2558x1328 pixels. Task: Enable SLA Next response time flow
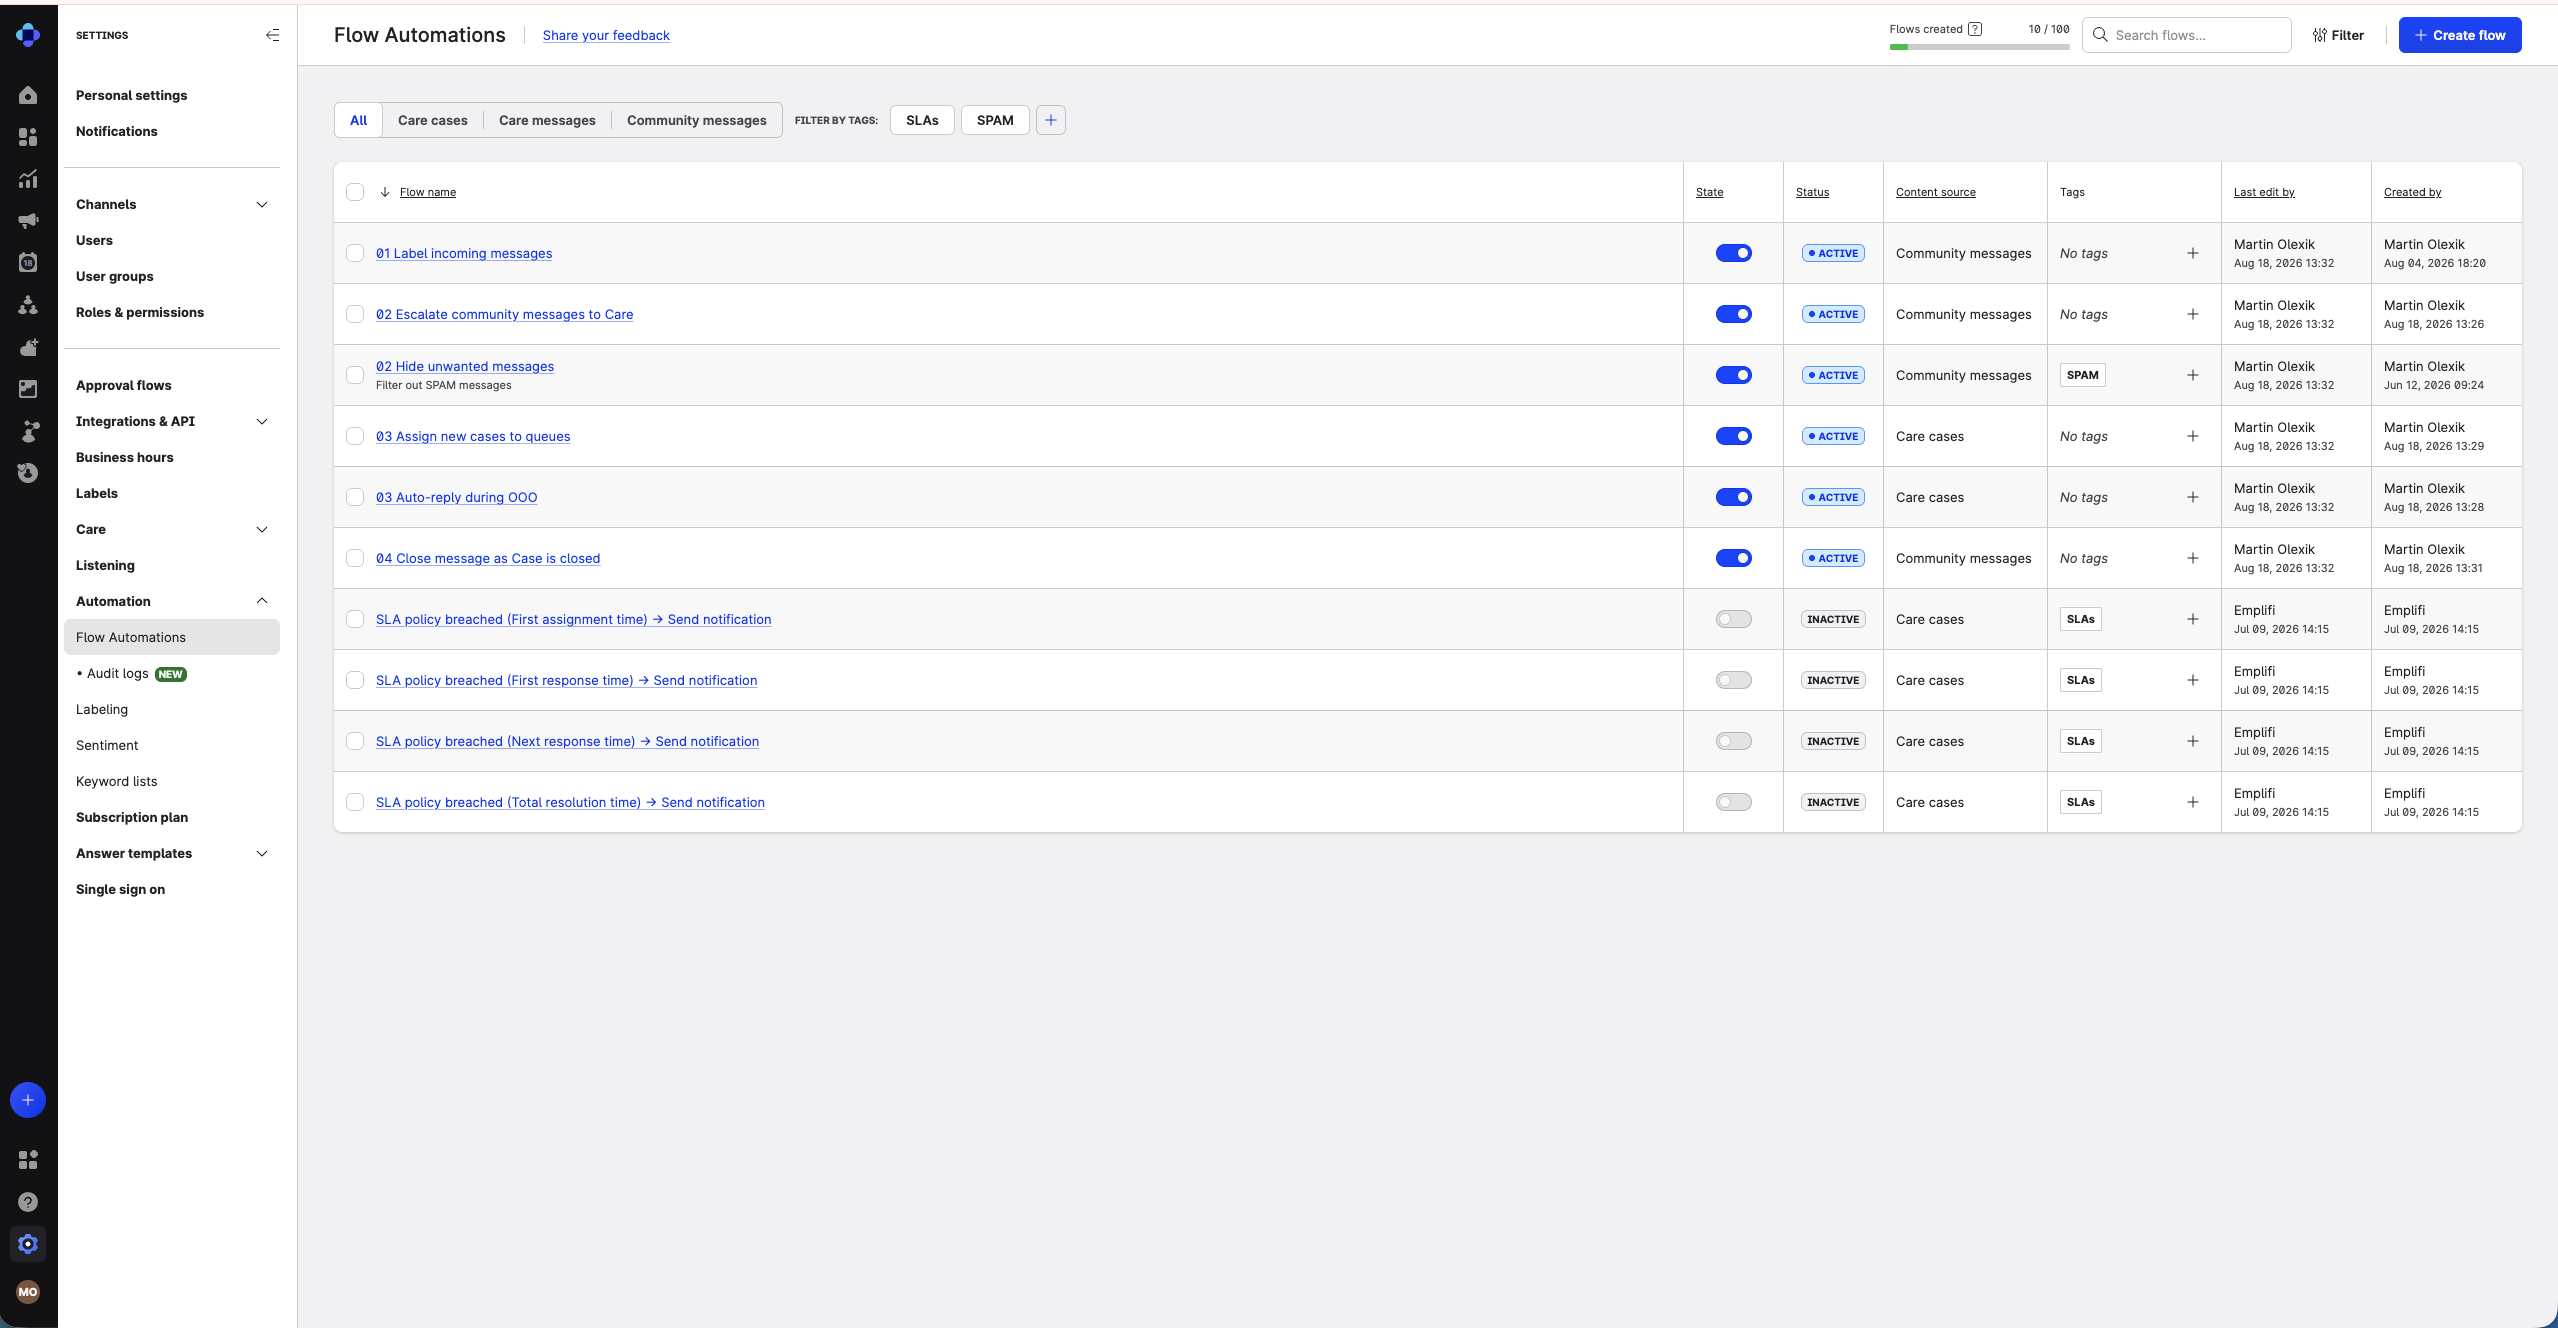1734,741
